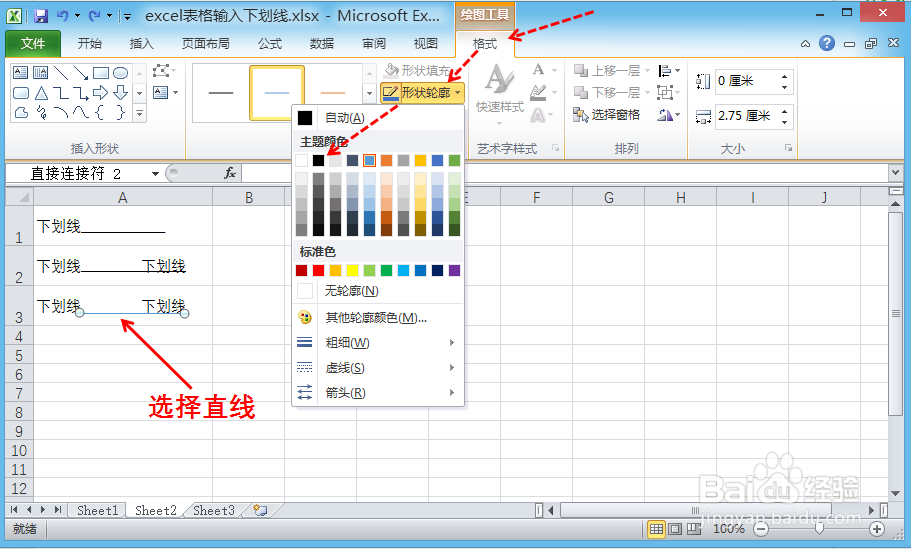
Task: Click the zoom in plus button
Action: (x=877, y=529)
